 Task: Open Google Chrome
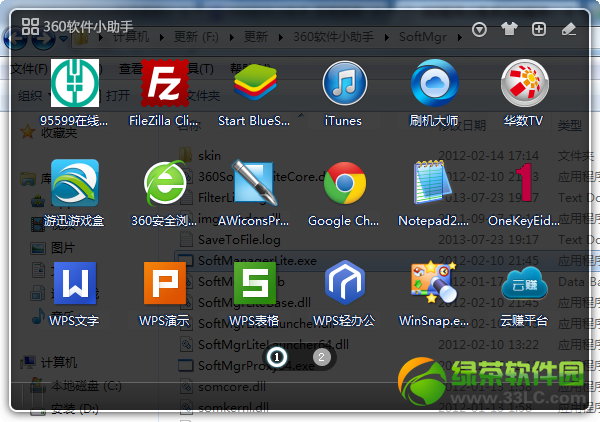345,183
